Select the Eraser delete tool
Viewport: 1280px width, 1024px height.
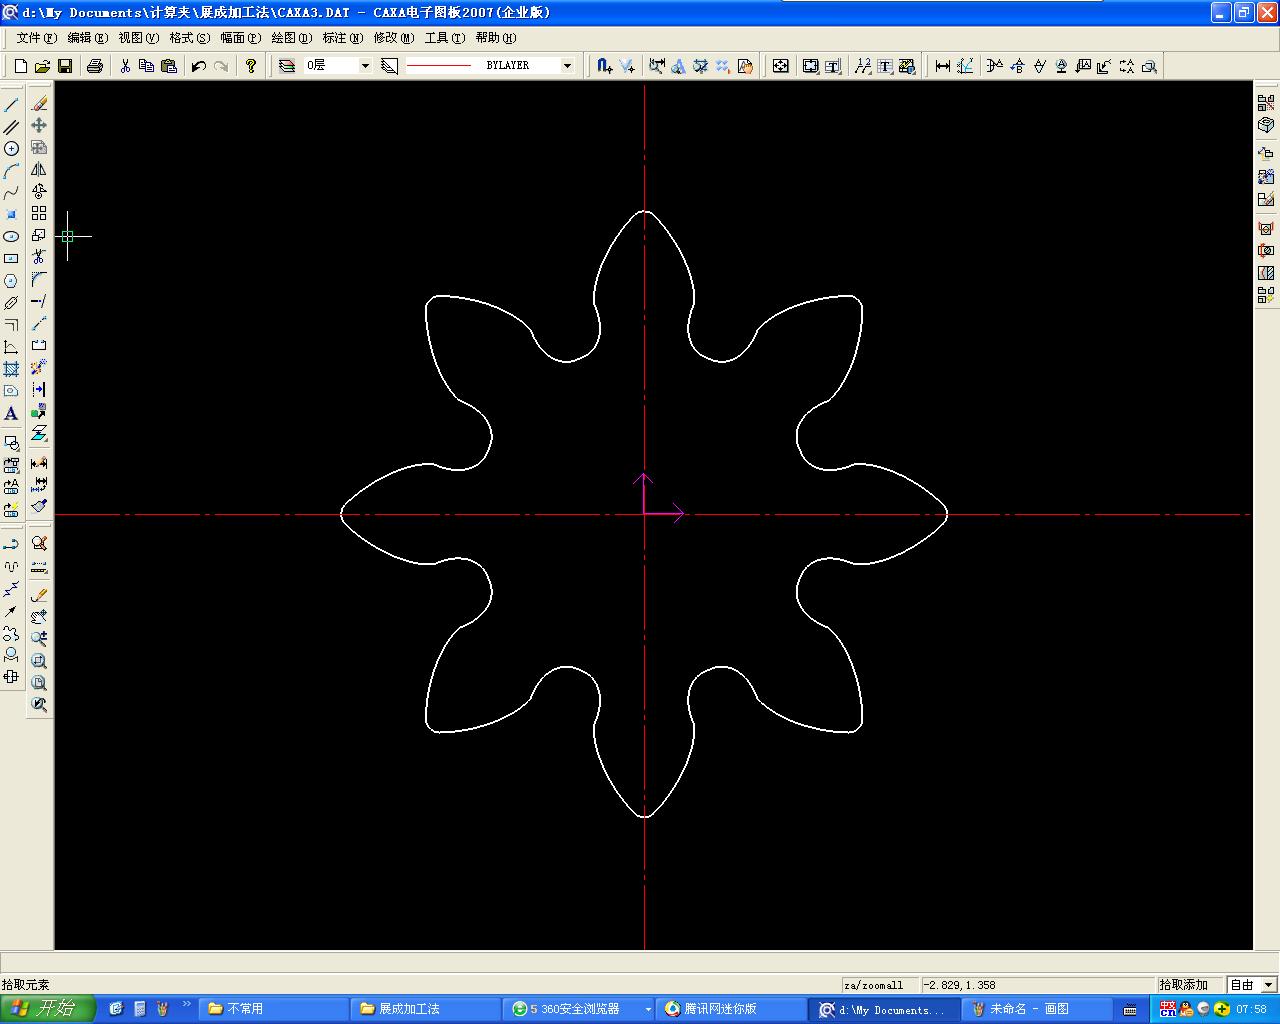click(39, 103)
